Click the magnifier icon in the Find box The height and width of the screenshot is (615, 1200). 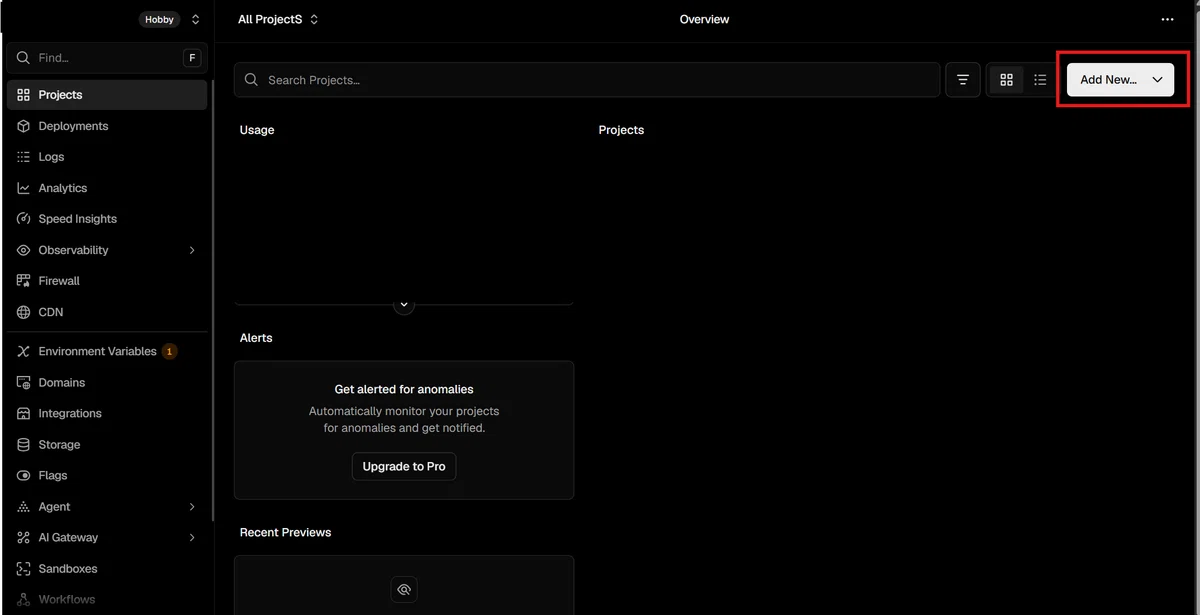[24, 58]
